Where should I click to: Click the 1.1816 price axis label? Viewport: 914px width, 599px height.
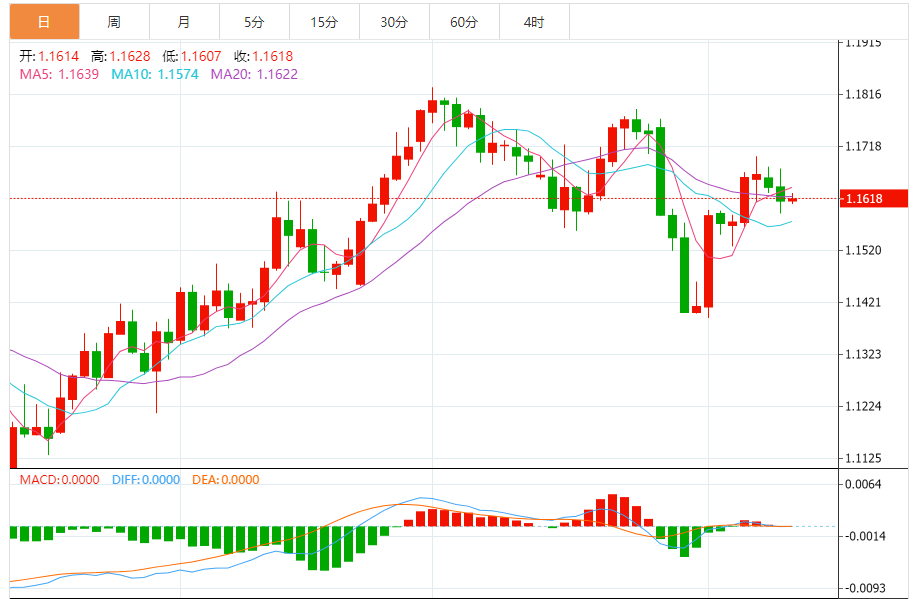coord(863,94)
